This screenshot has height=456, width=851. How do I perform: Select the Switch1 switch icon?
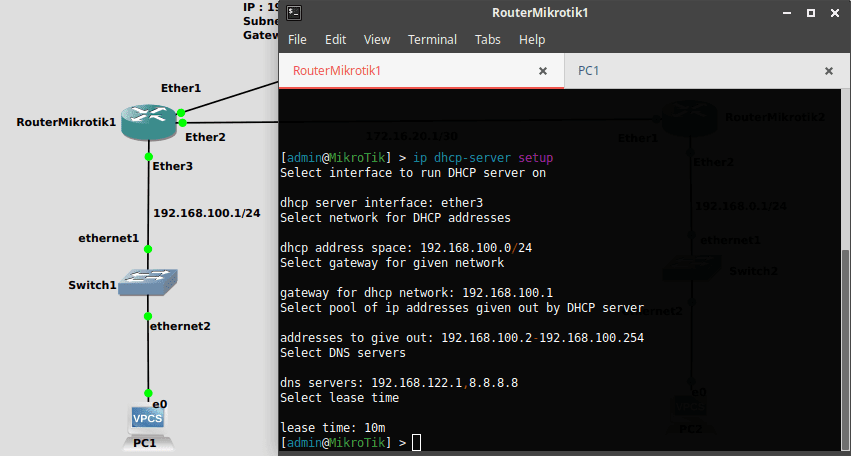148,282
